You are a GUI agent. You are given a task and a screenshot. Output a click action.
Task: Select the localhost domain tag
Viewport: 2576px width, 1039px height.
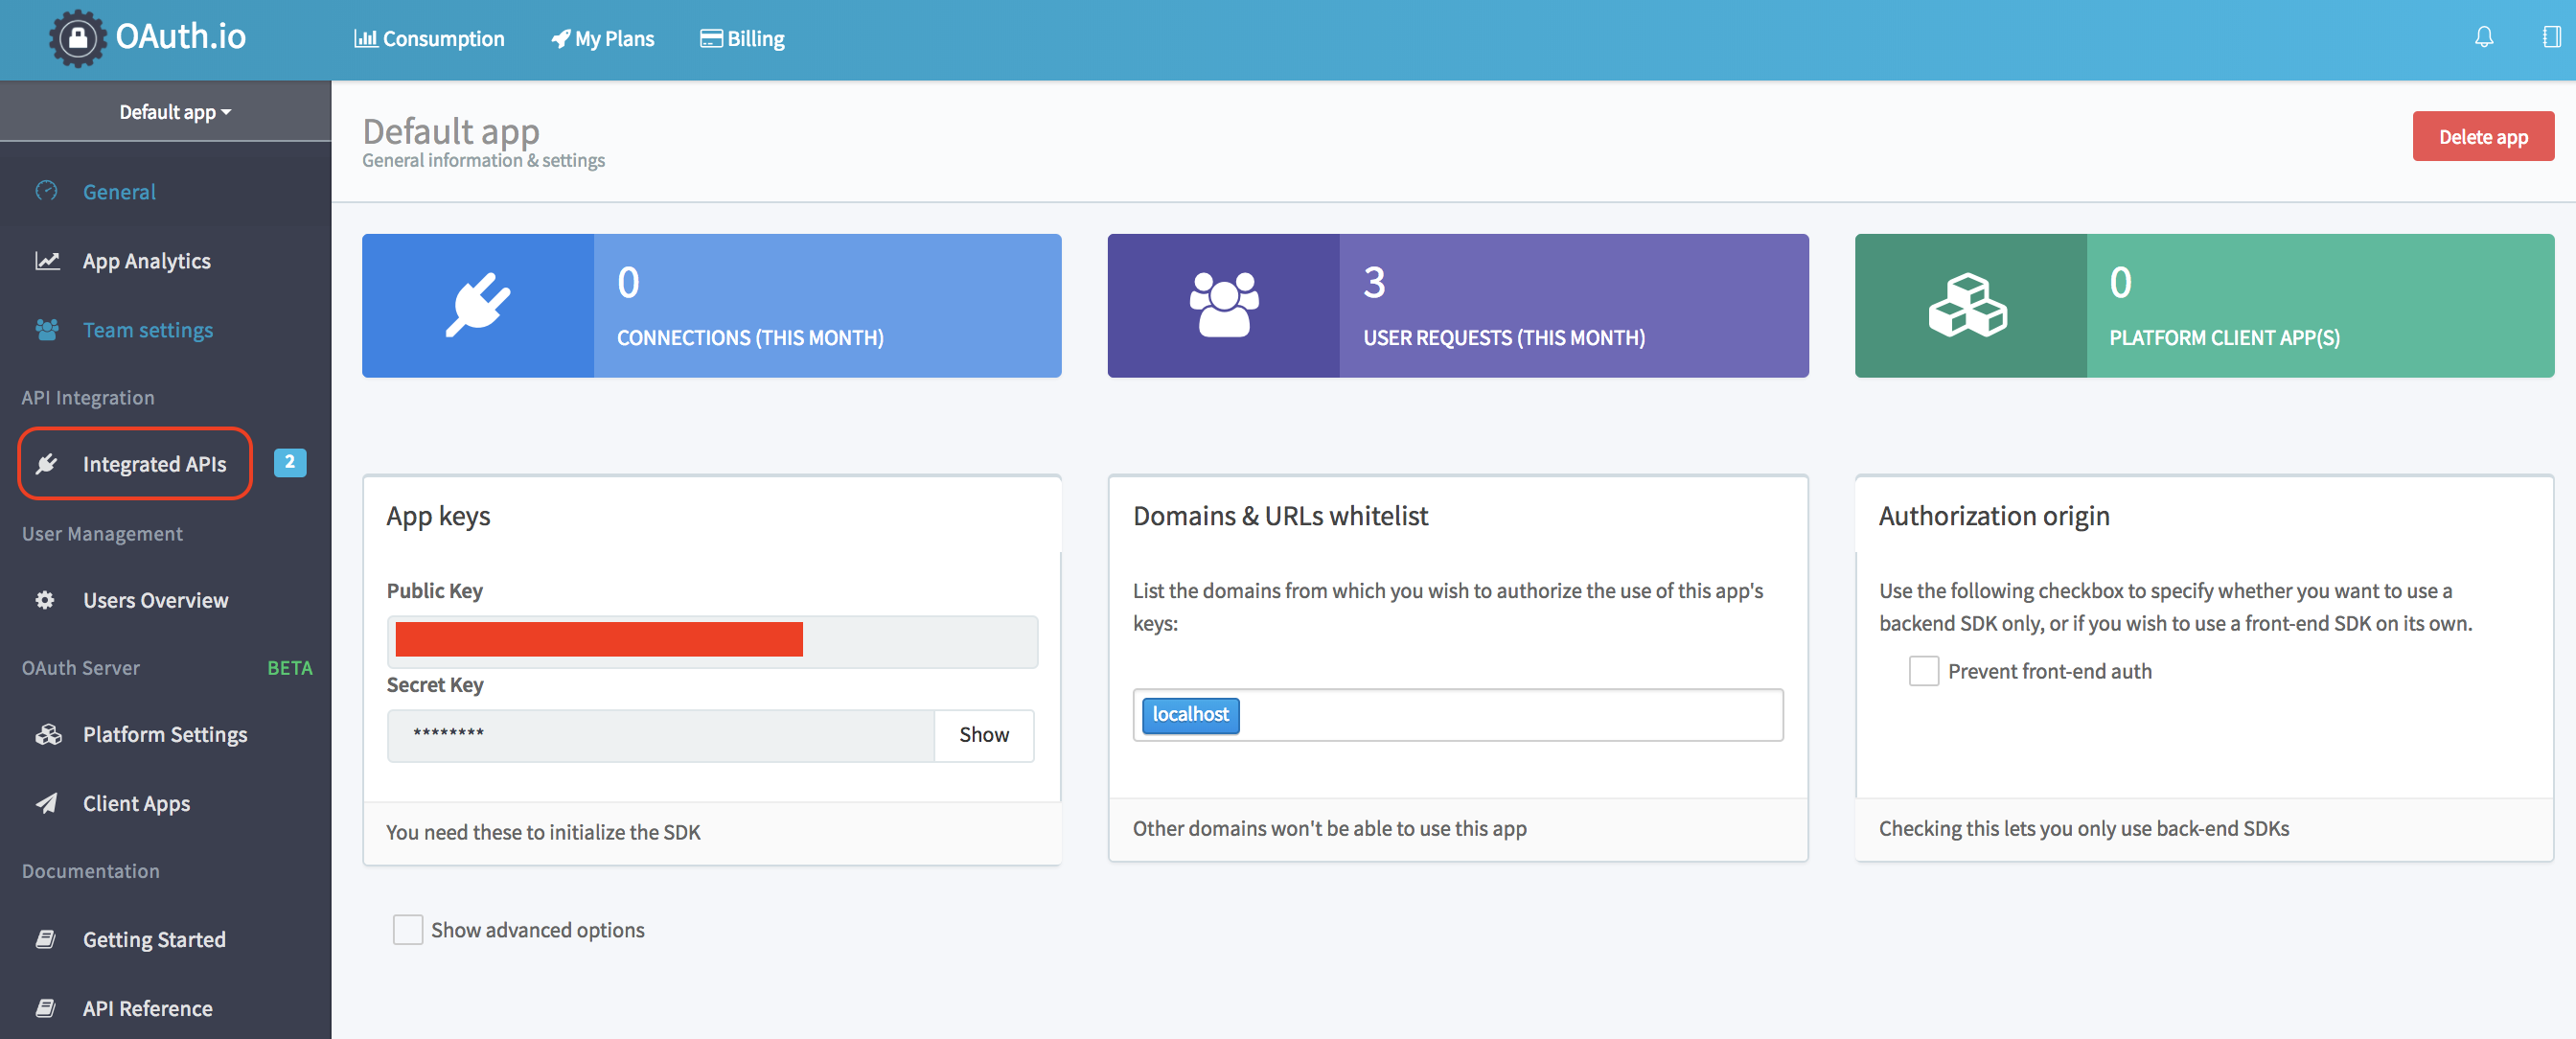[1190, 715]
